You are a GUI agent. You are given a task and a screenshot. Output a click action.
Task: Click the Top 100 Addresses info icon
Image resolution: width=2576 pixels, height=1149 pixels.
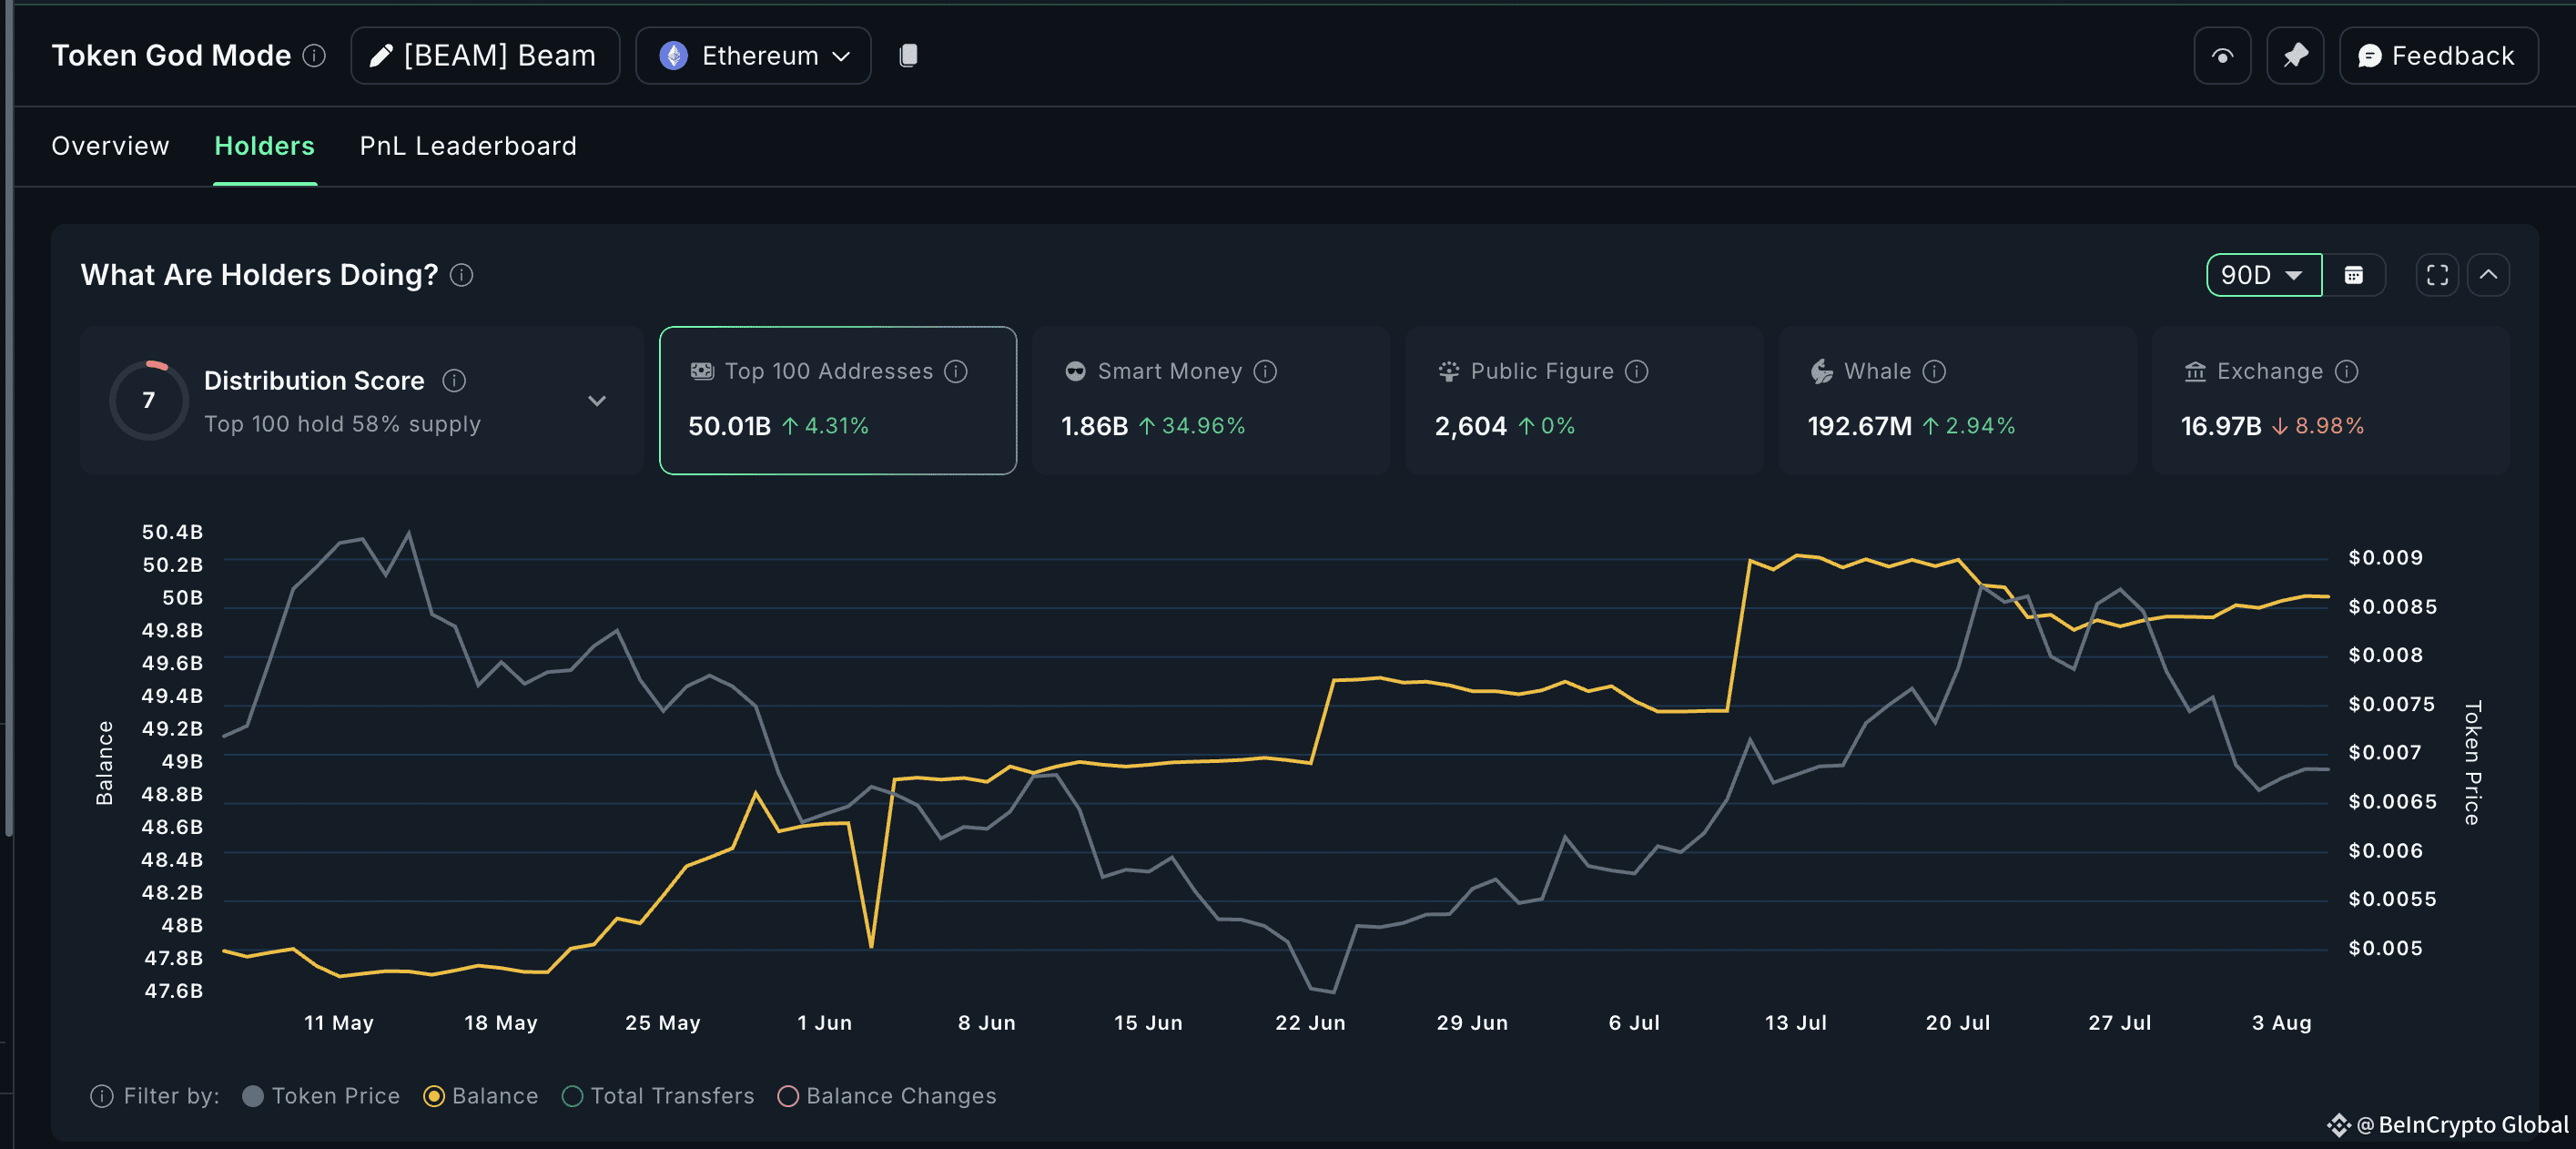(x=956, y=372)
